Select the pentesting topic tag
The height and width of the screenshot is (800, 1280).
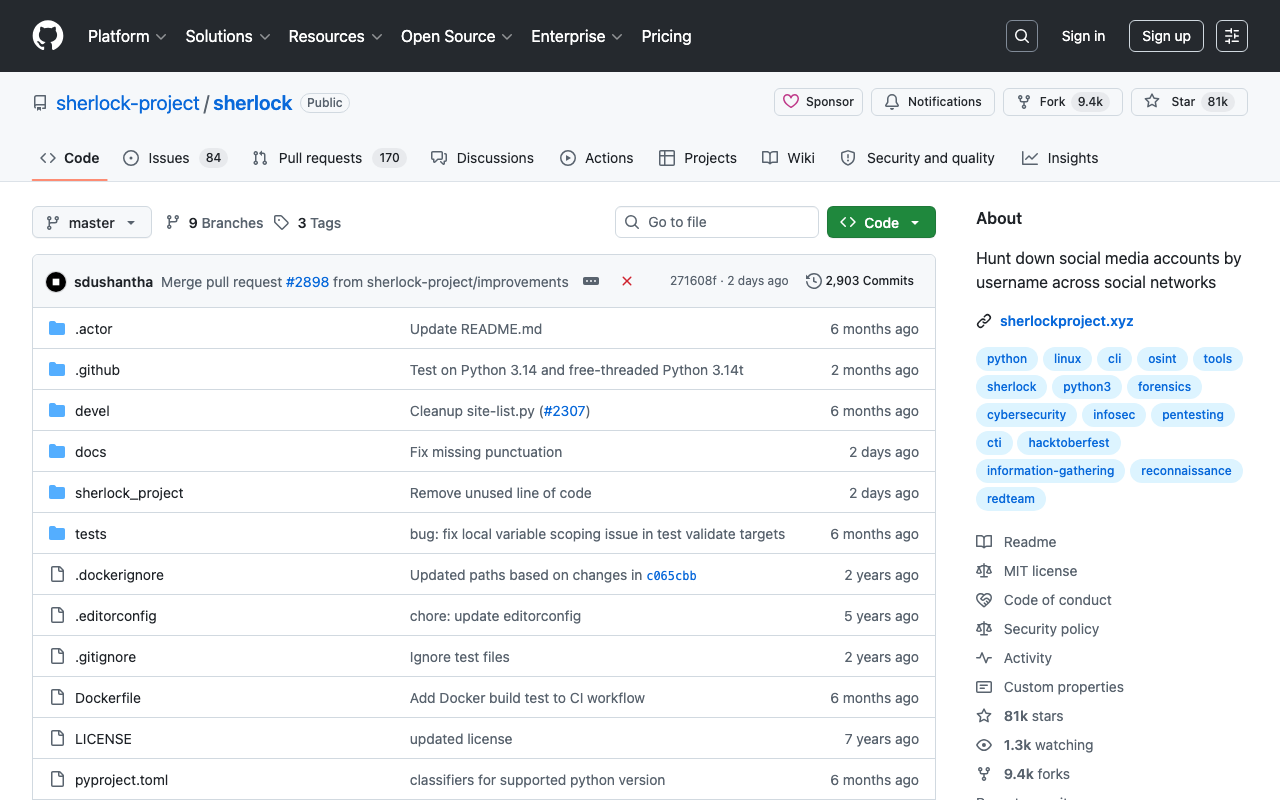click(1193, 415)
